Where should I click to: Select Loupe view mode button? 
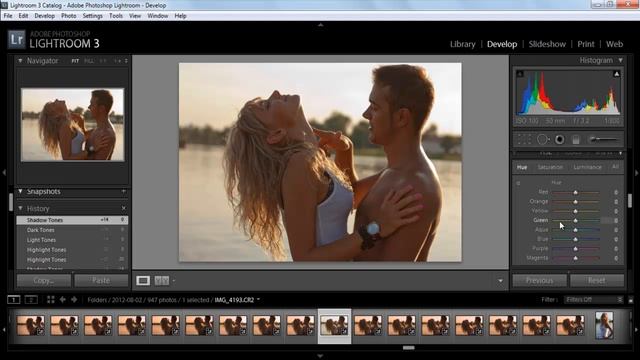pyautogui.click(x=143, y=280)
